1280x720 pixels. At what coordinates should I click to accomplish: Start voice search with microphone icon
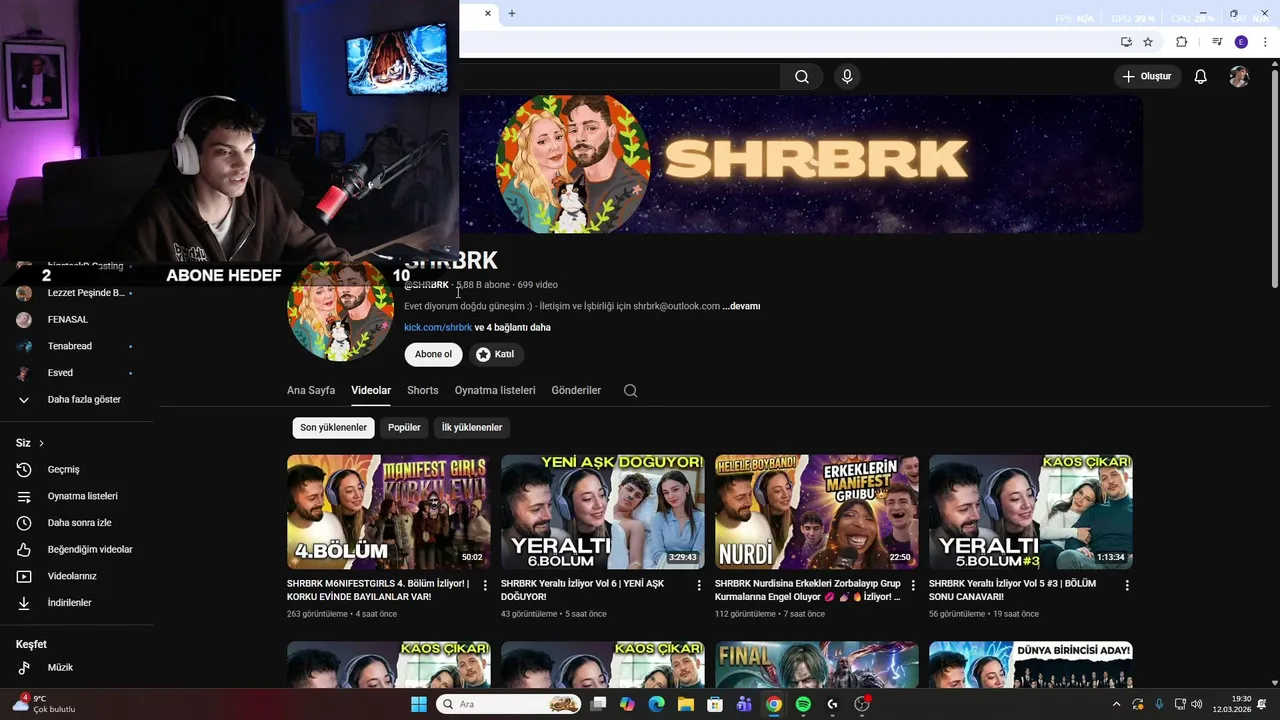pyautogui.click(x=847, y=77)
